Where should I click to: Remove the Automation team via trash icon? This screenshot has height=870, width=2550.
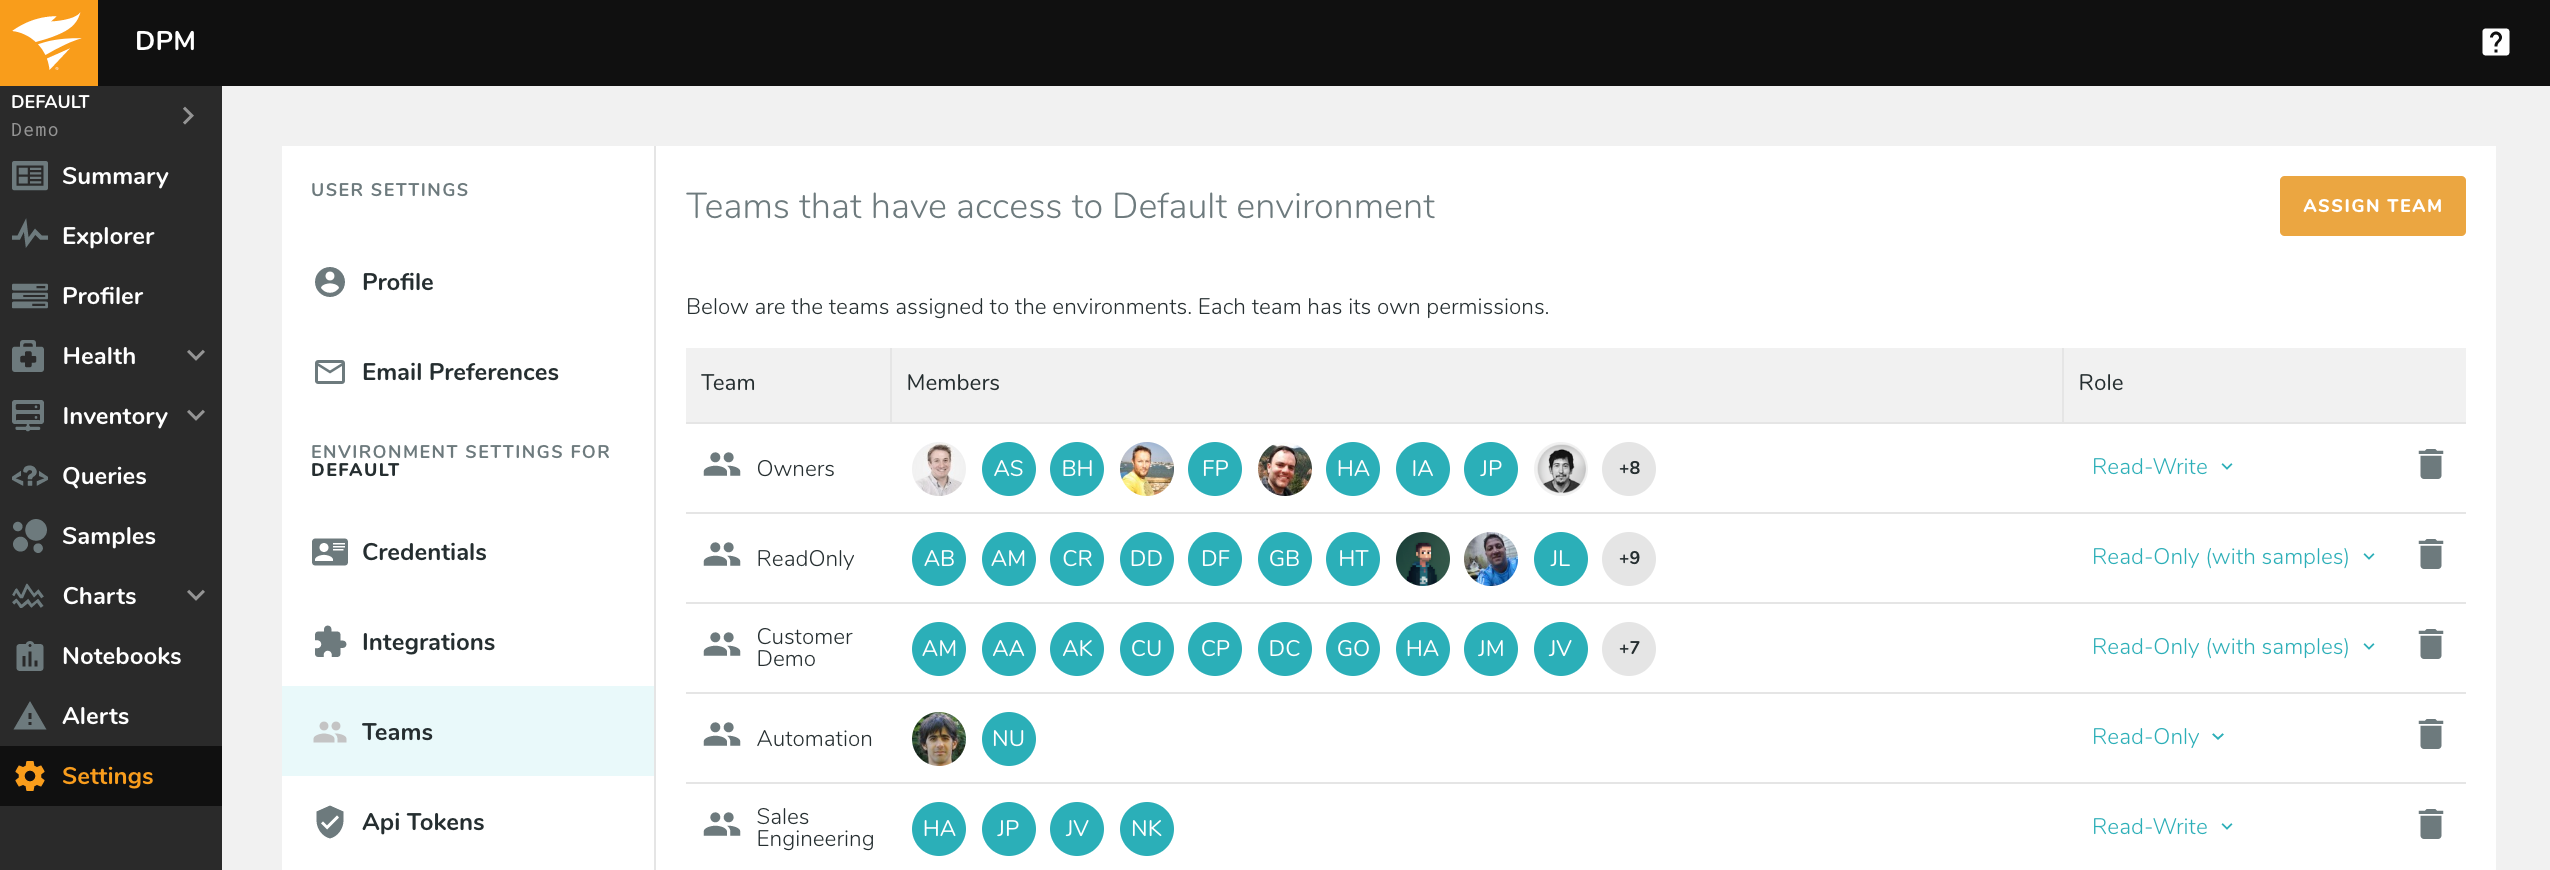coord(2430,735)
